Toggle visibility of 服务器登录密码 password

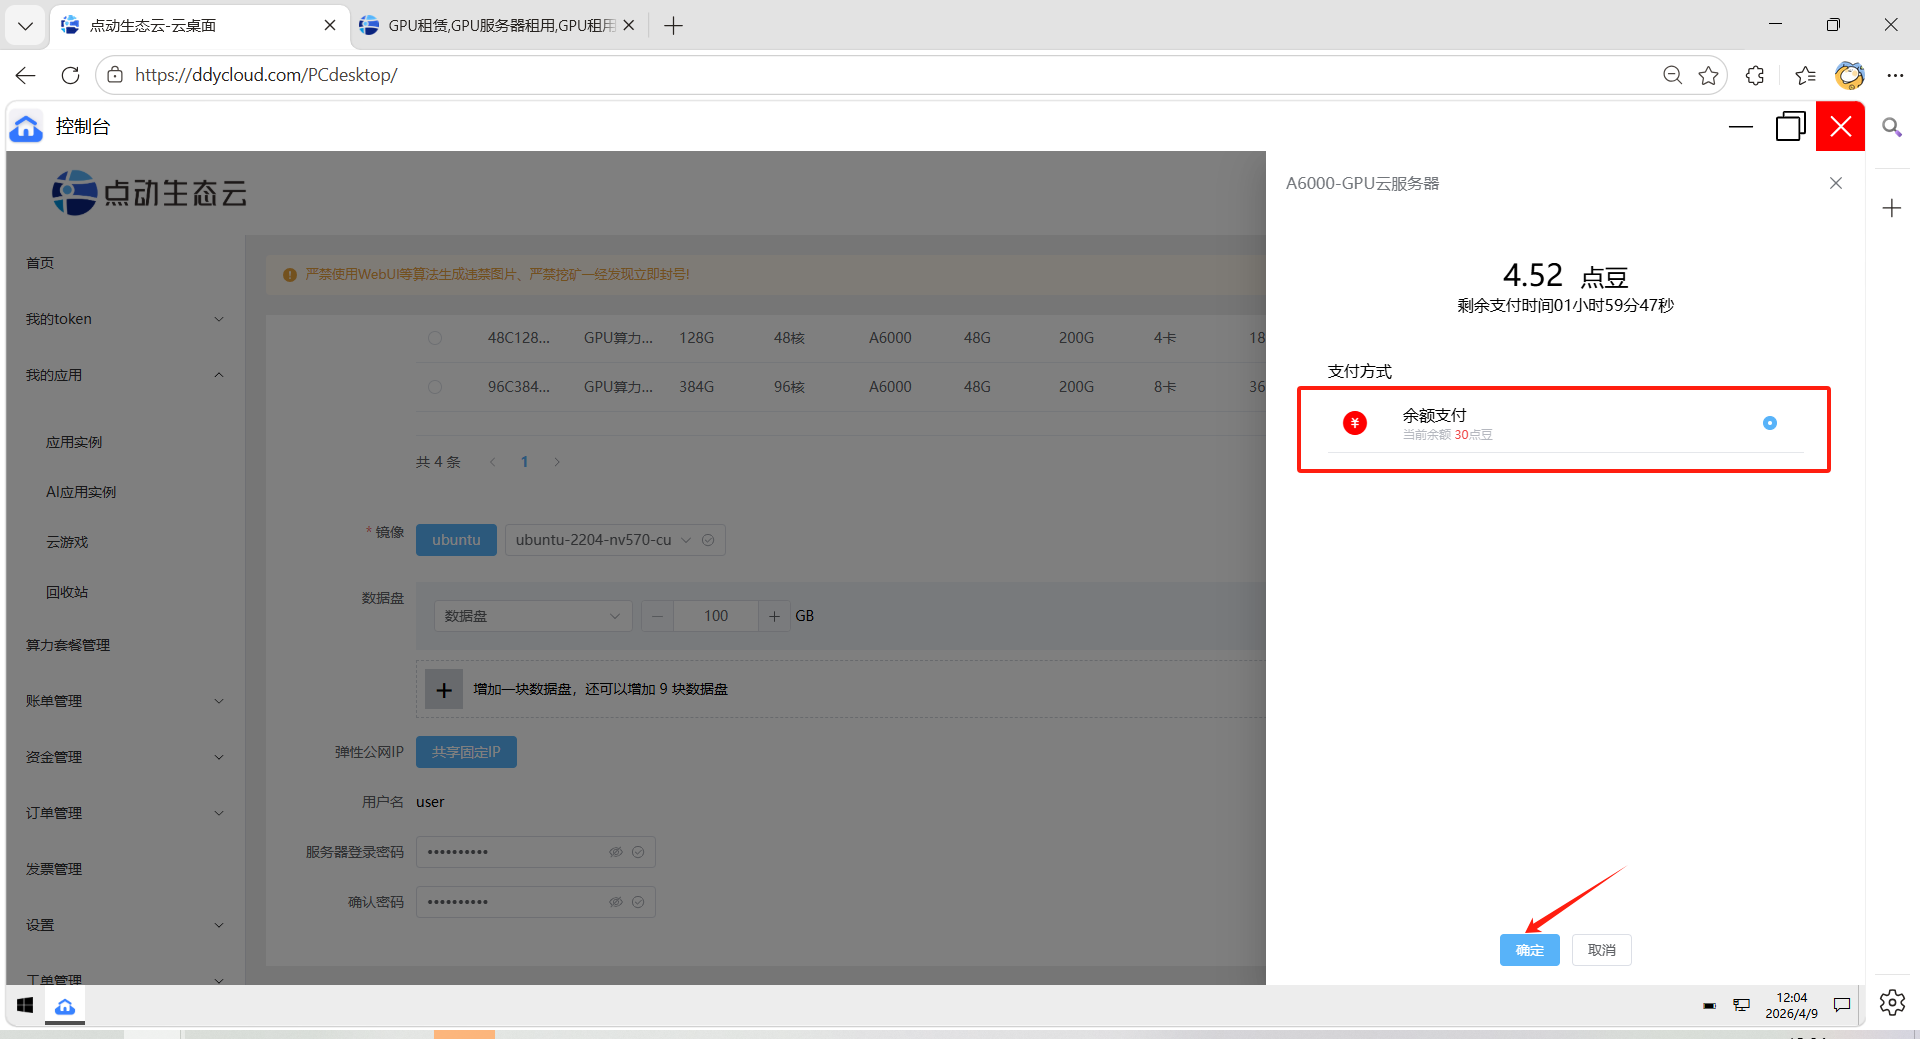[x=616, y=852]
